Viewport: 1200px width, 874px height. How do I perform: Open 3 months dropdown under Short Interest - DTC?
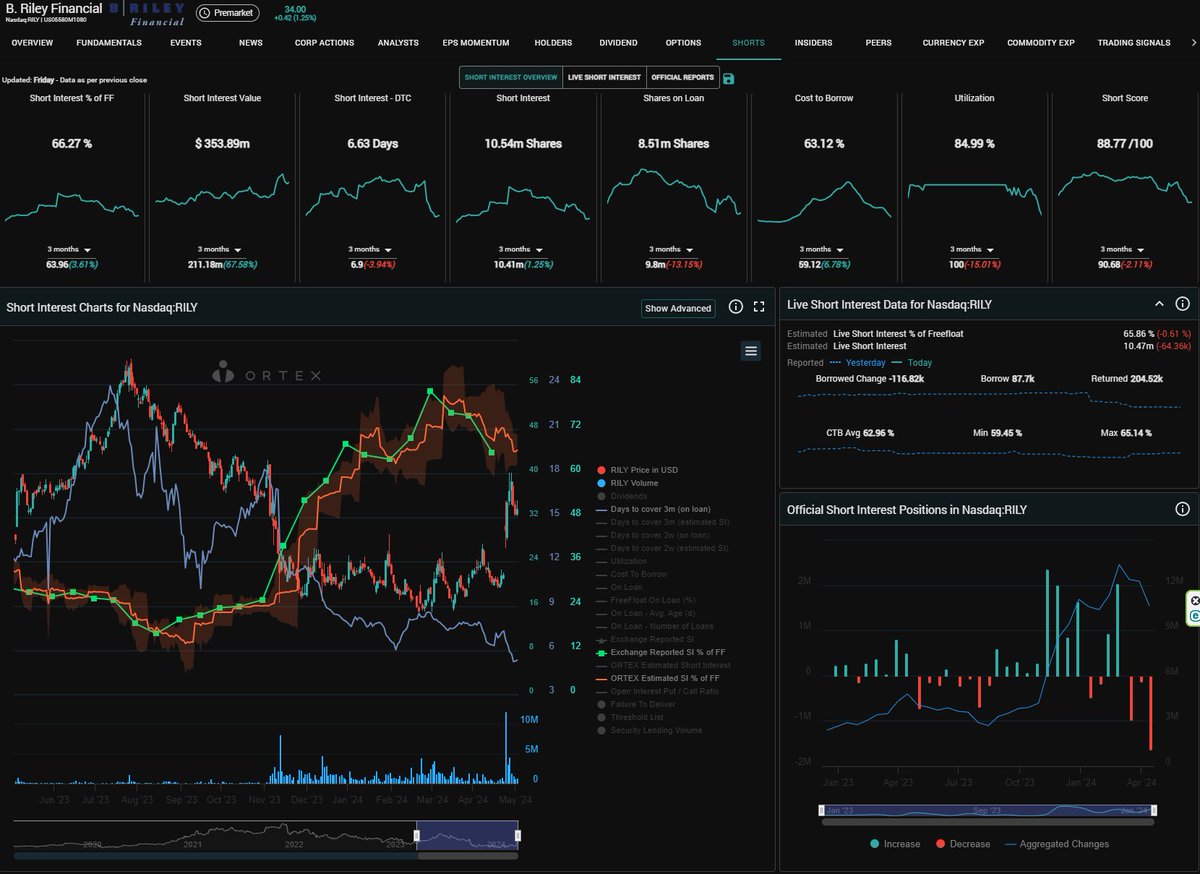(372, 249)
